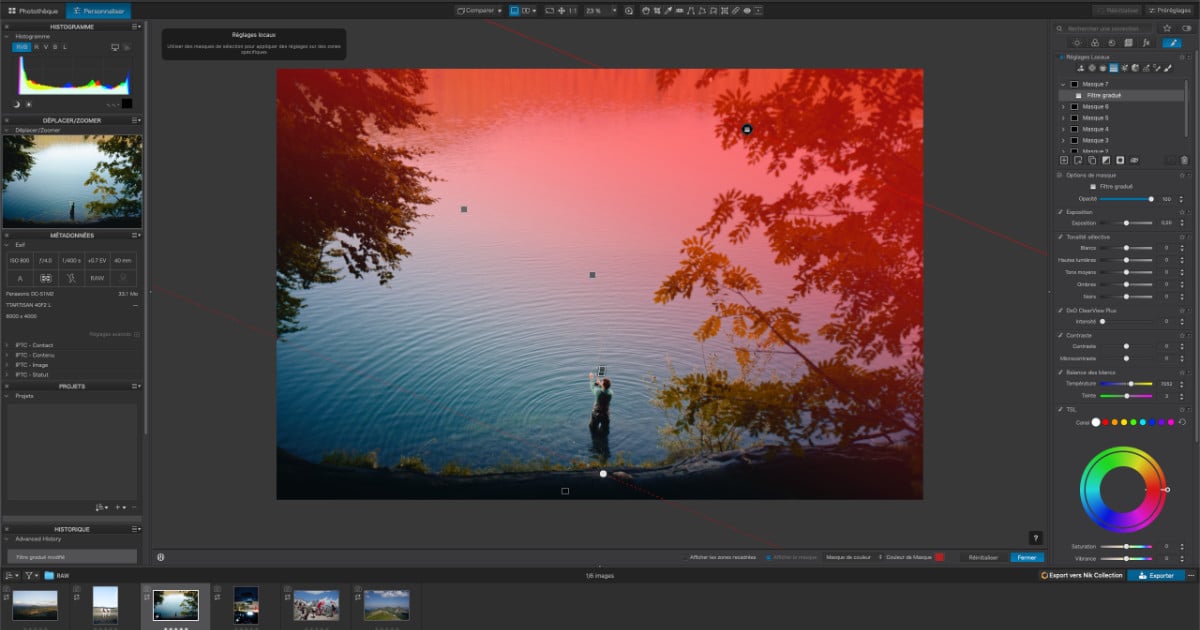Image resolution: width=1200 pixels, height=630 pixels.
Task: Switch to the Personnaliser tab
Action: coord(98,10)
